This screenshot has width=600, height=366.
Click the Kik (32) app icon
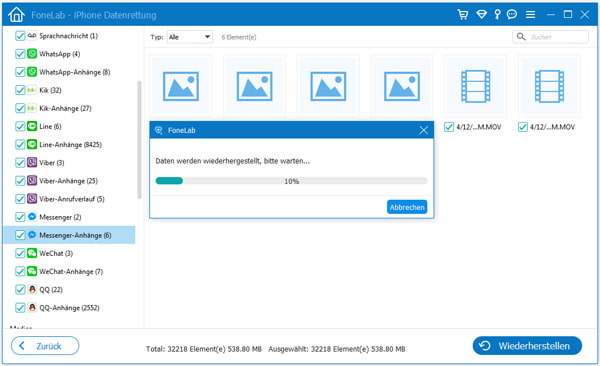click(x=32, y=90)
